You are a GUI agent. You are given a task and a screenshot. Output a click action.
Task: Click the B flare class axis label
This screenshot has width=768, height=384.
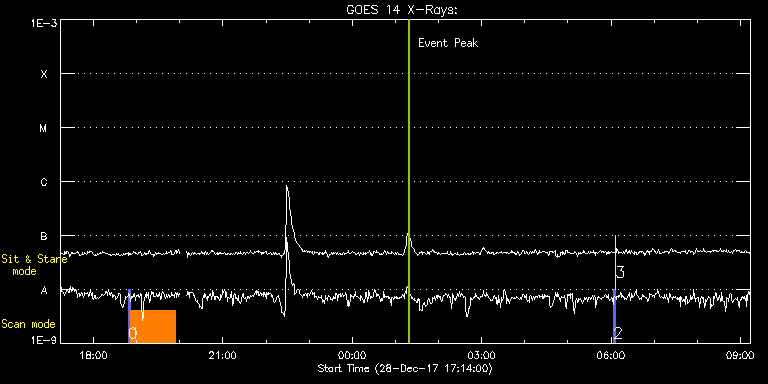(x=44, y=236)
